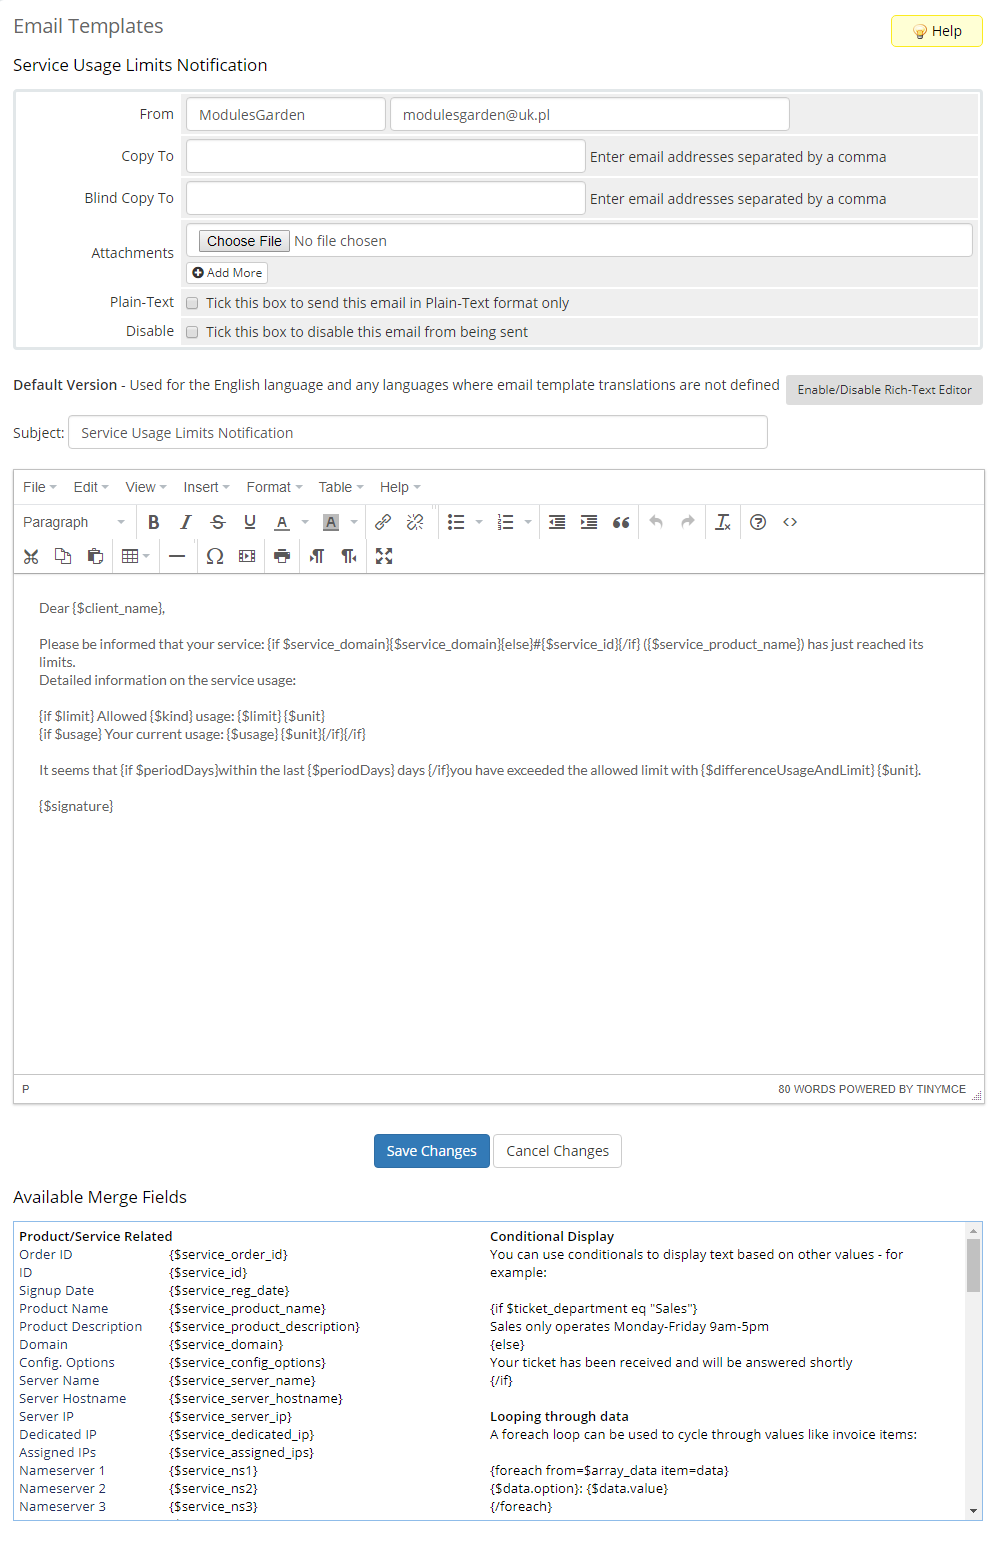Click merge fields scrollbar down arrow
The width and height of the screenshot is (990, 1550).
pos(974,1511)
